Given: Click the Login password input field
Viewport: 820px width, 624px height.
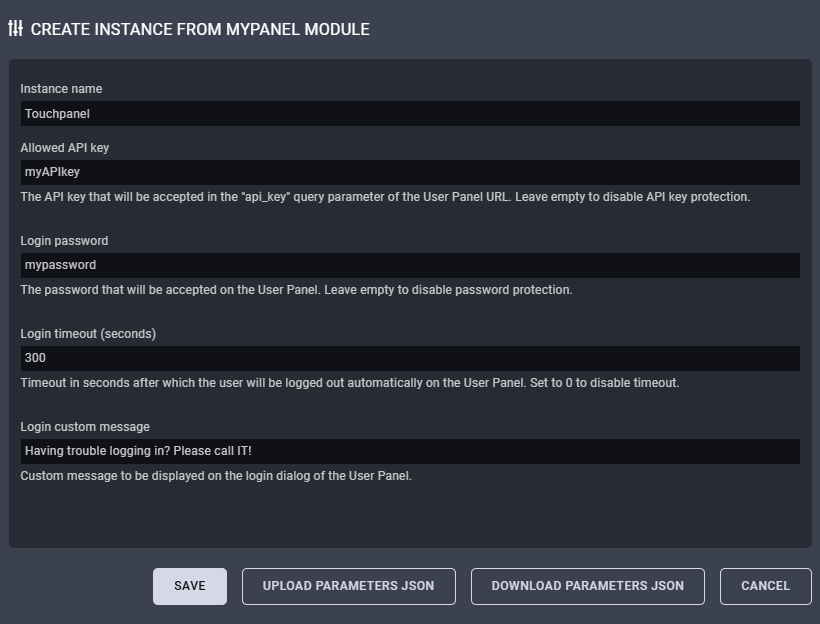Looking at the screenshot, I should (410, 265).
